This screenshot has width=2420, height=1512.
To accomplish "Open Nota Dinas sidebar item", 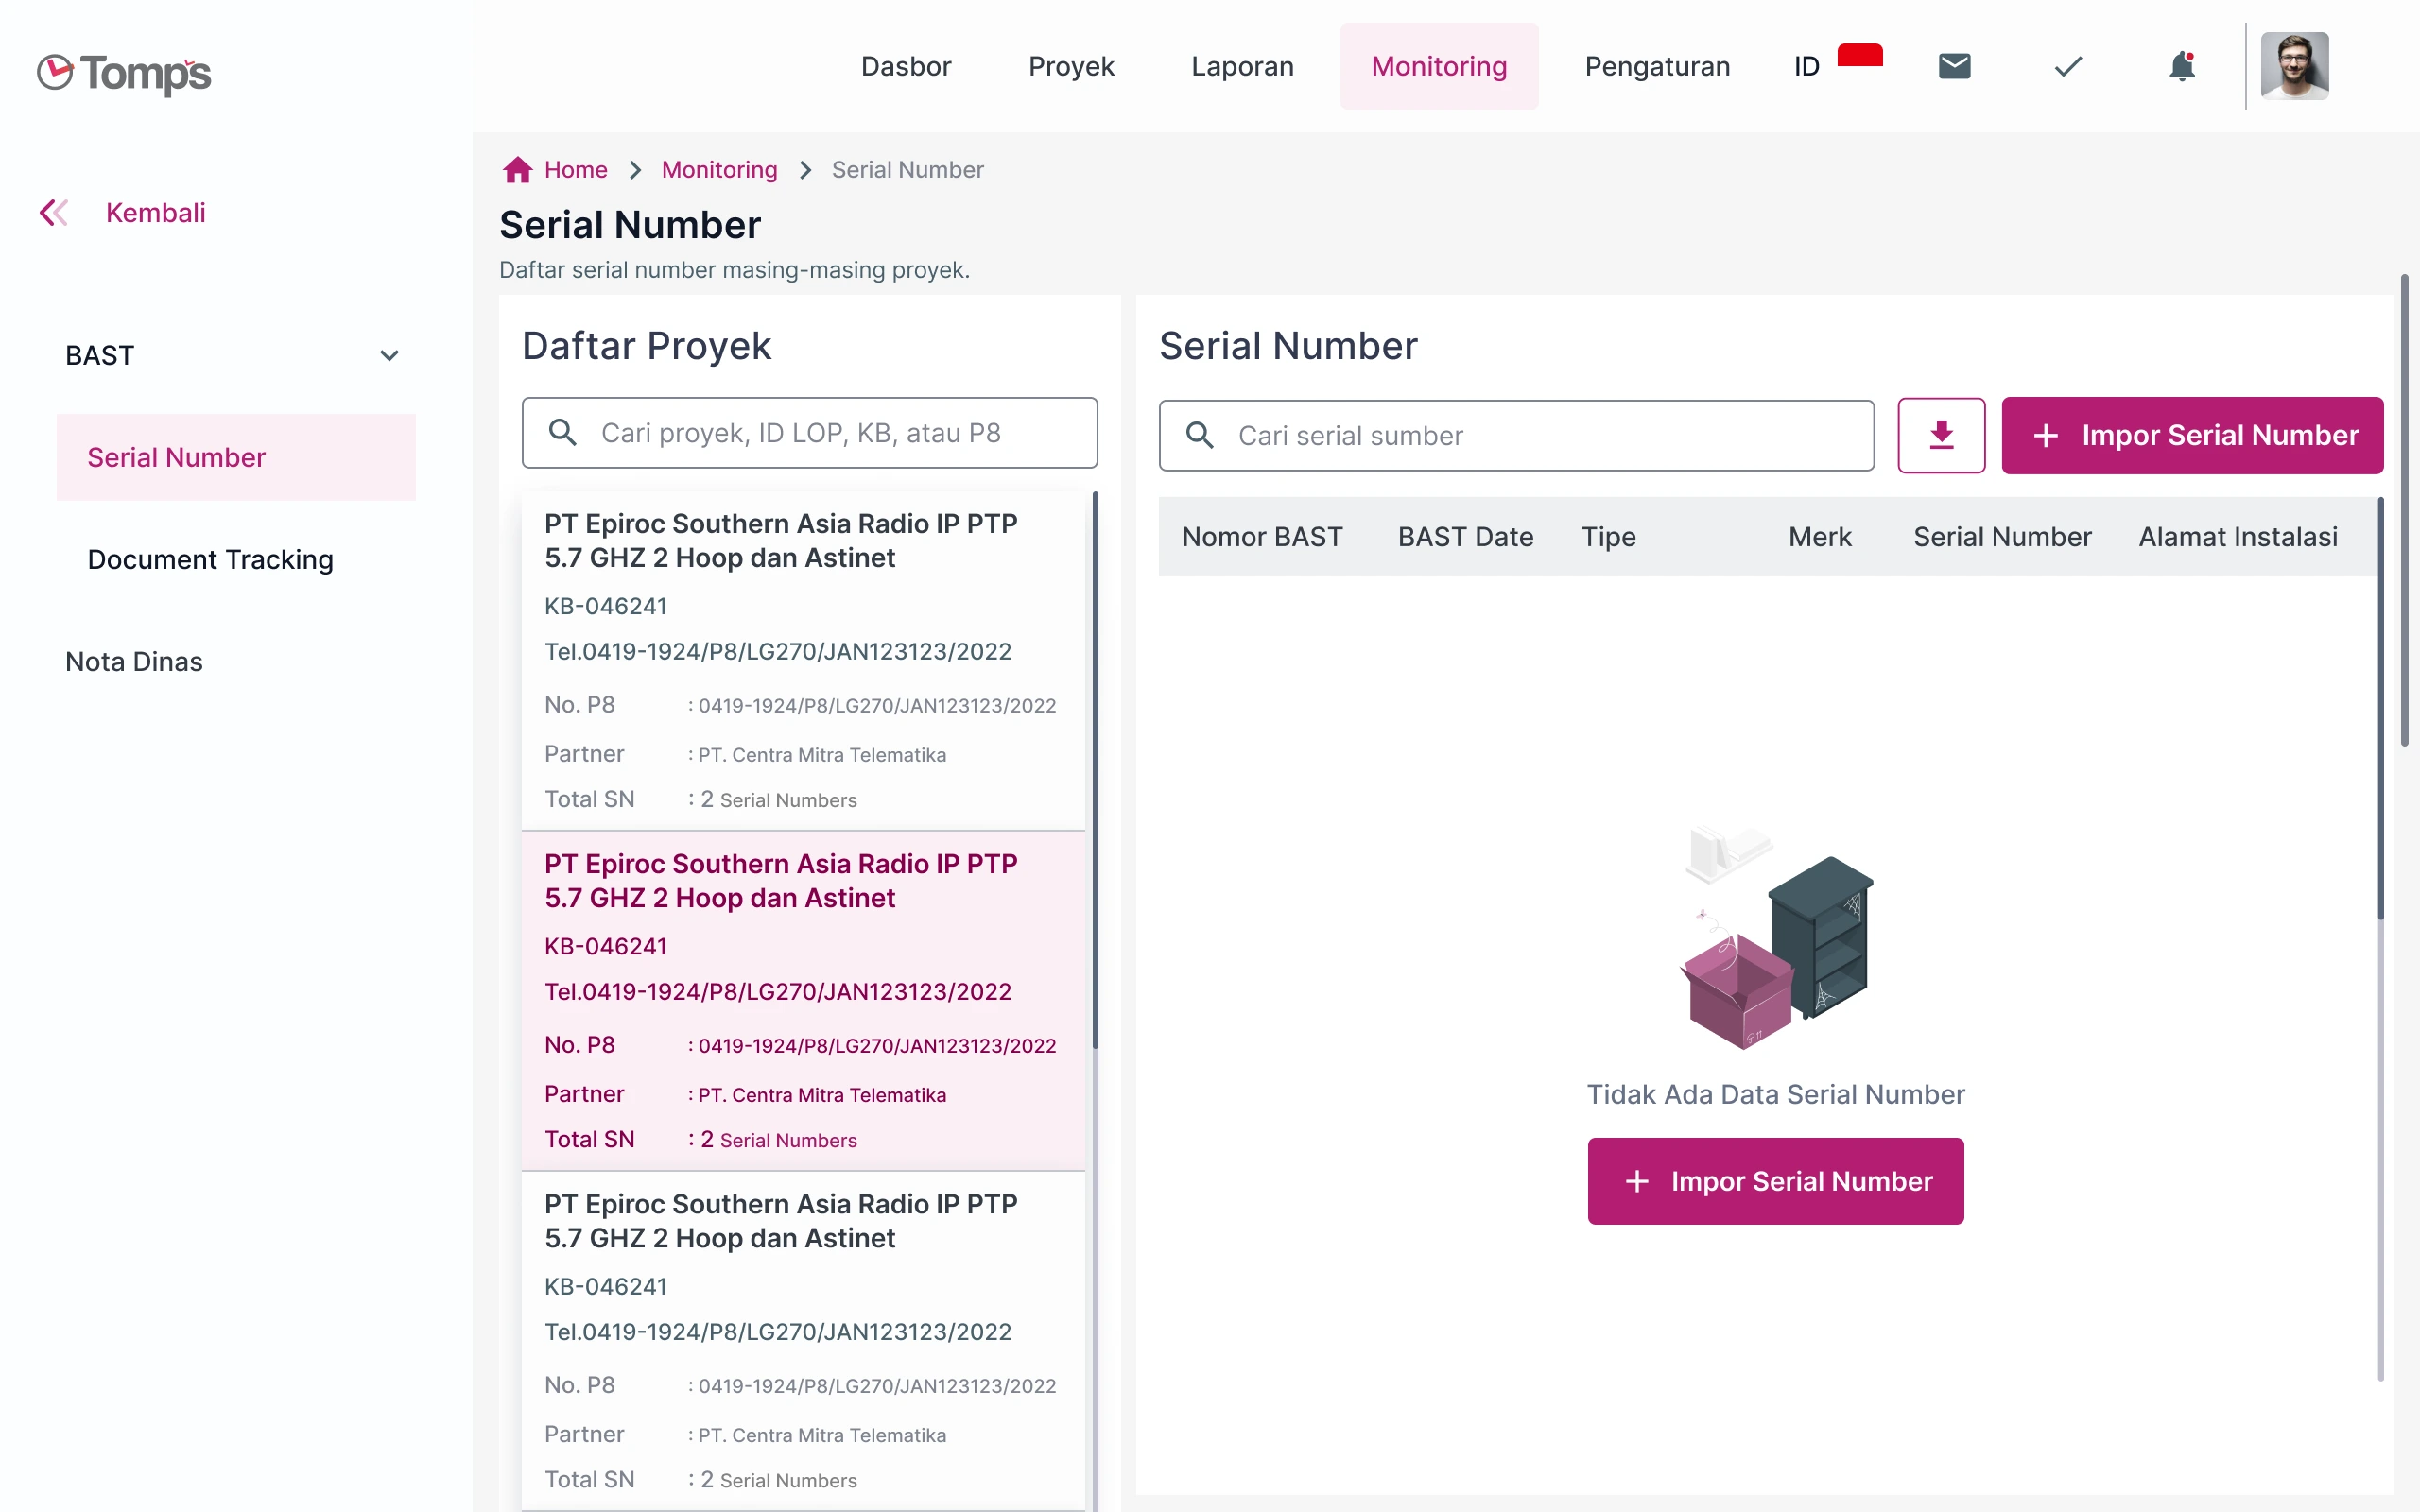I will pyautogui.click(x=134, y=661).
